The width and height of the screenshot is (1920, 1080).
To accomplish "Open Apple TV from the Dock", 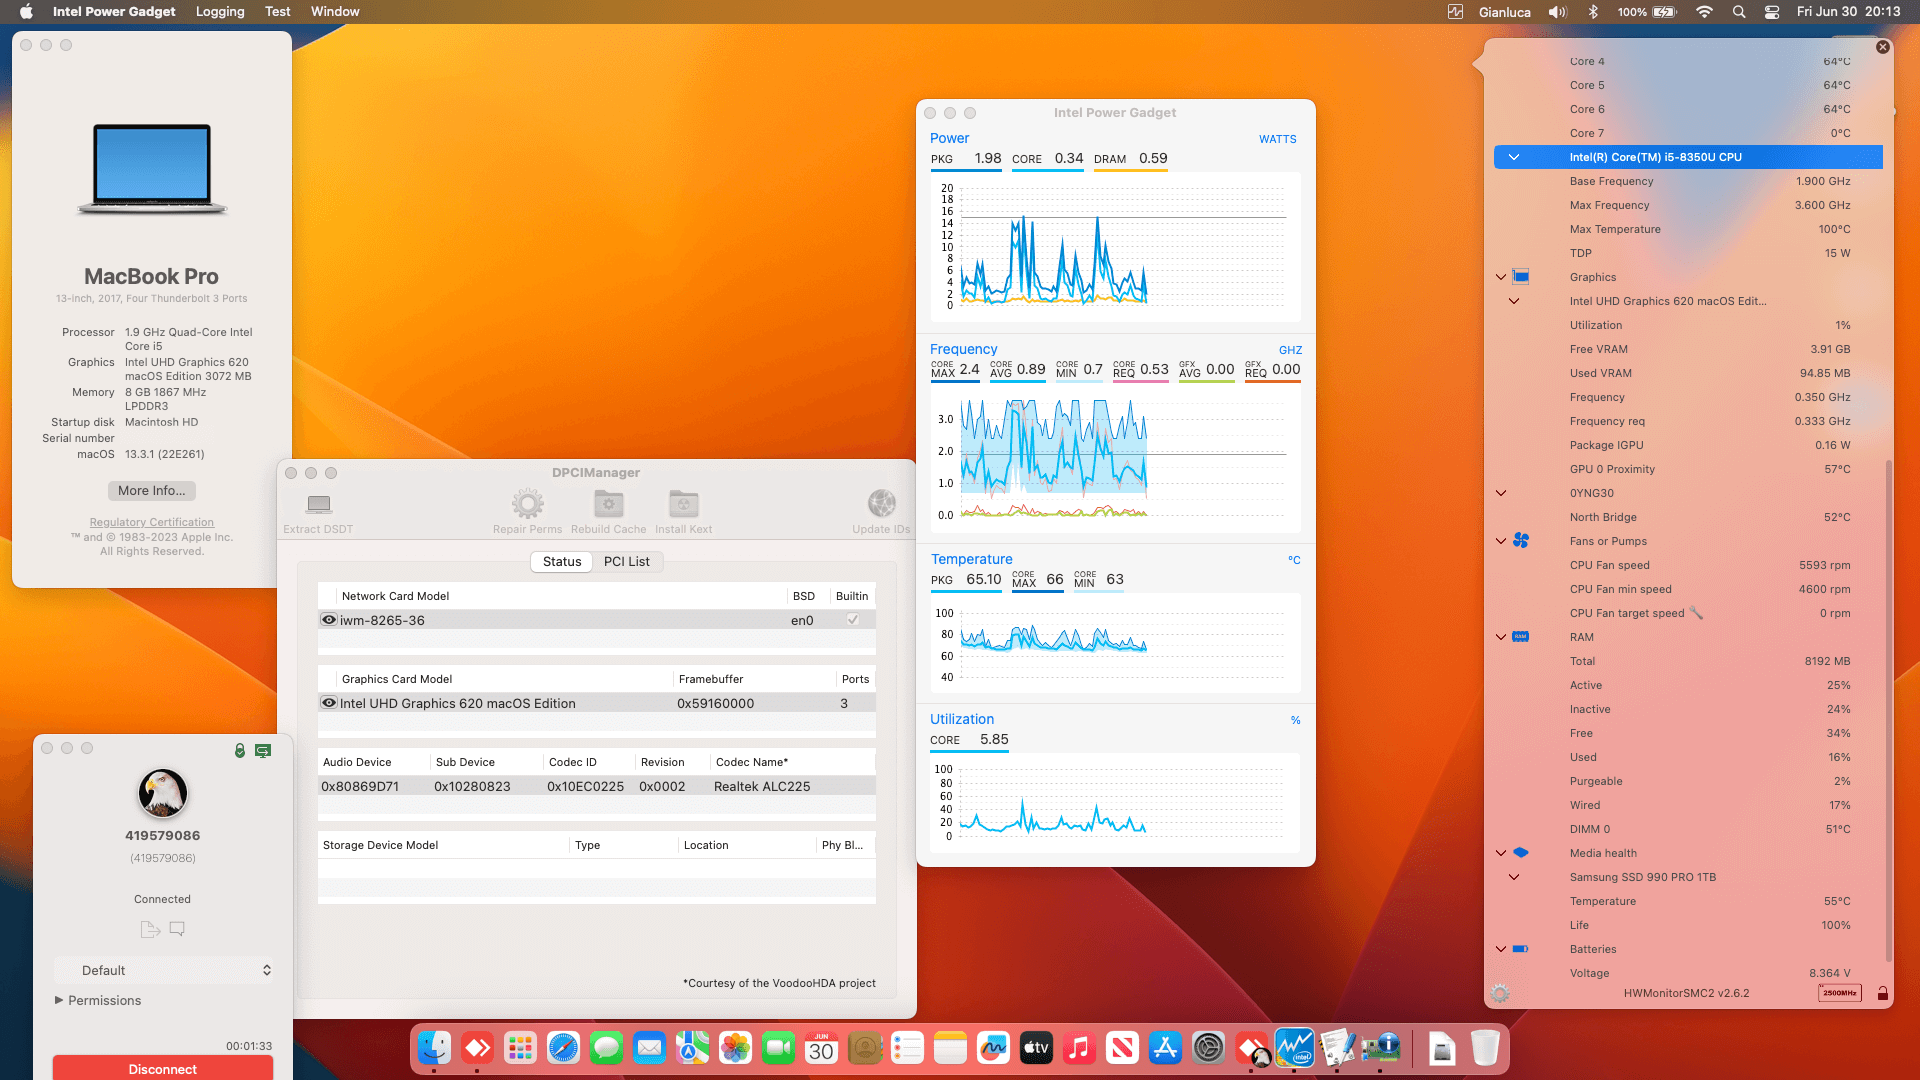I will pos(1036,1048).
